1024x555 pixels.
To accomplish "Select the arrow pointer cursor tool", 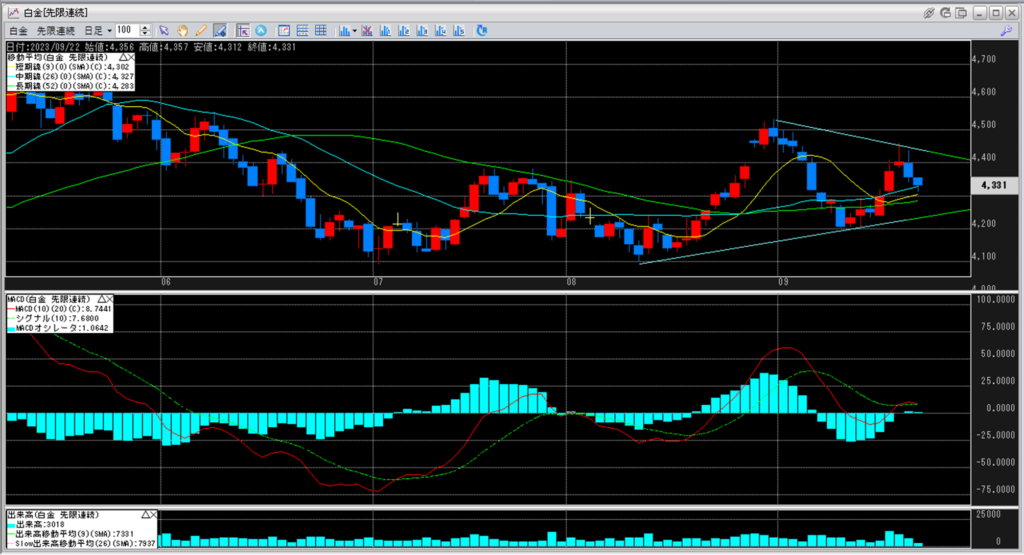I will [x=164, y=31].
